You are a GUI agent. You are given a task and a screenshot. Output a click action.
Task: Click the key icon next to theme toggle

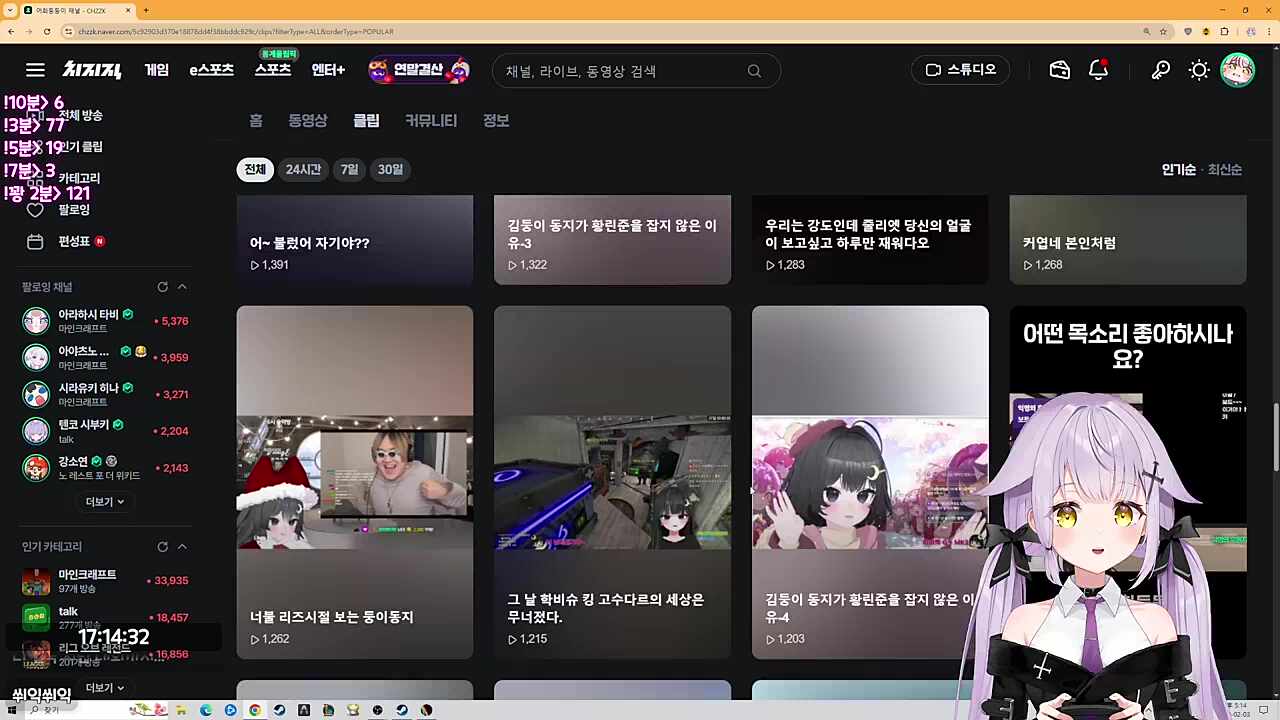click(1160, 70)
